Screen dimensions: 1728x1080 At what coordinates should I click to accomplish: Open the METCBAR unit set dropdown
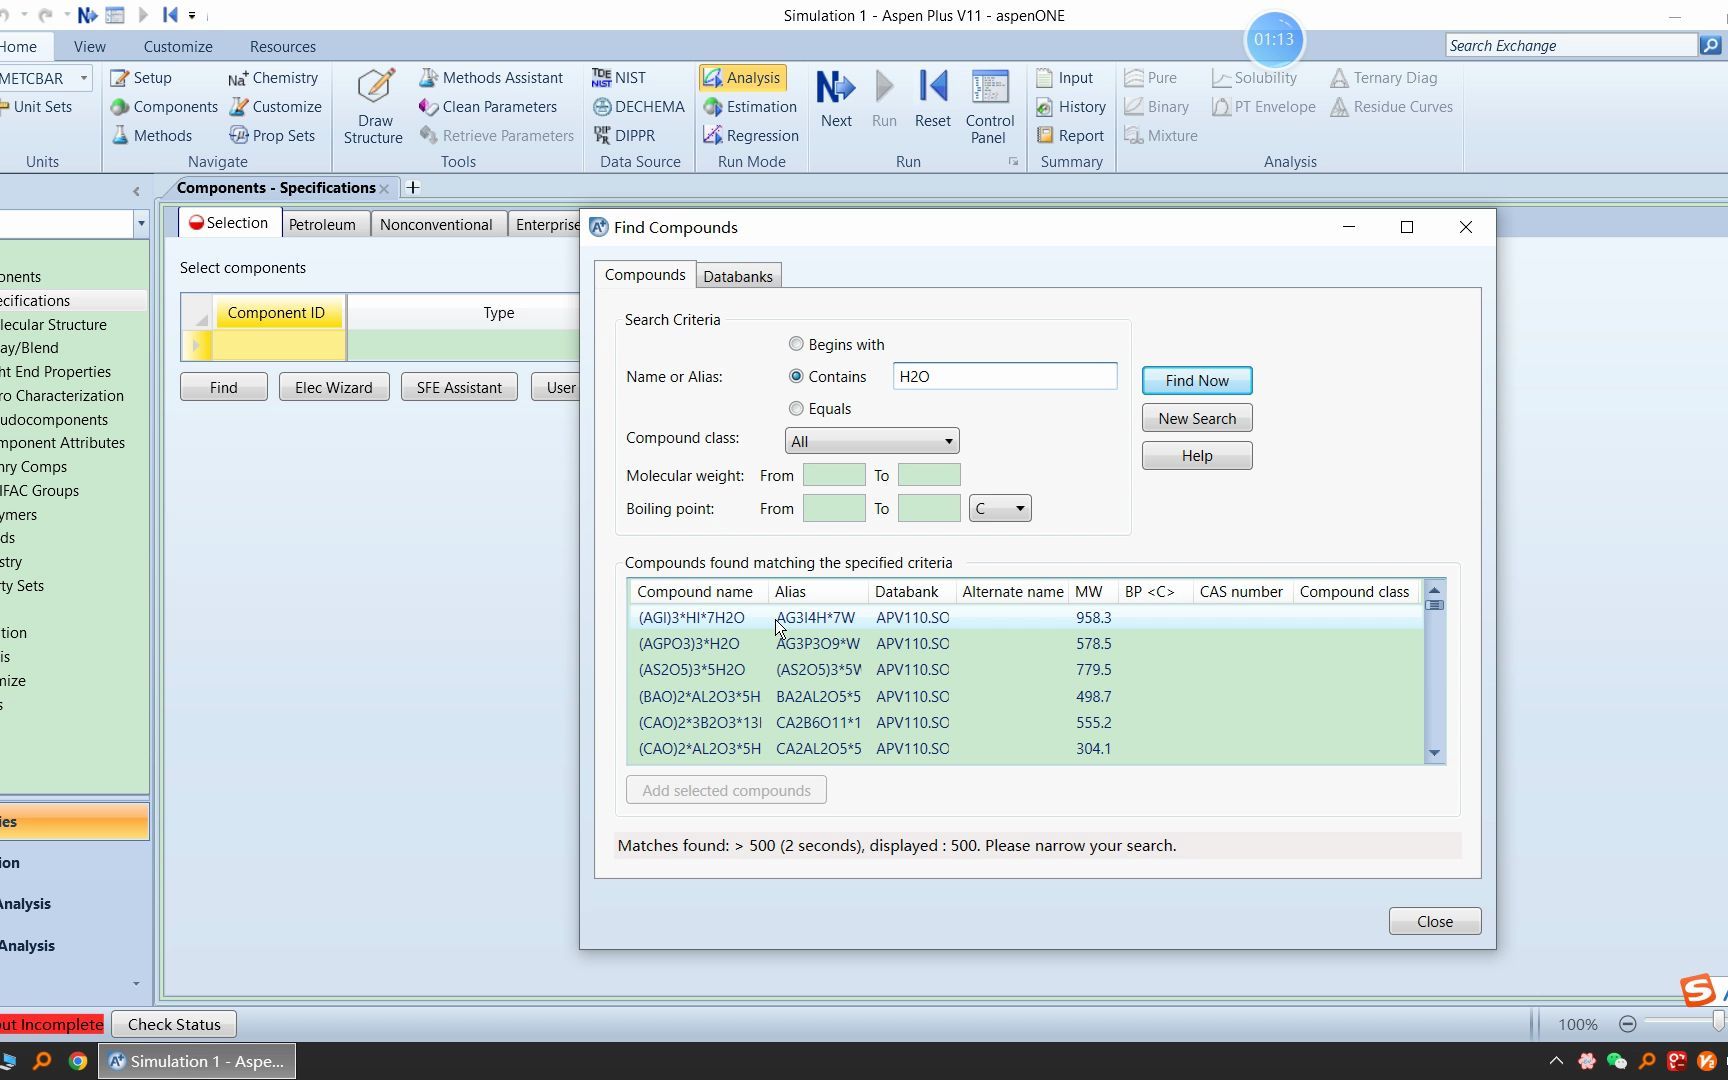click(84, 78)
